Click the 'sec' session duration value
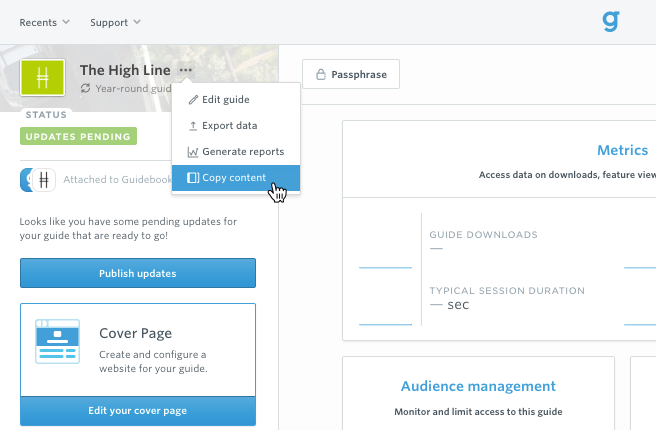This screenshot has width=656, height=430. (458, 305)
